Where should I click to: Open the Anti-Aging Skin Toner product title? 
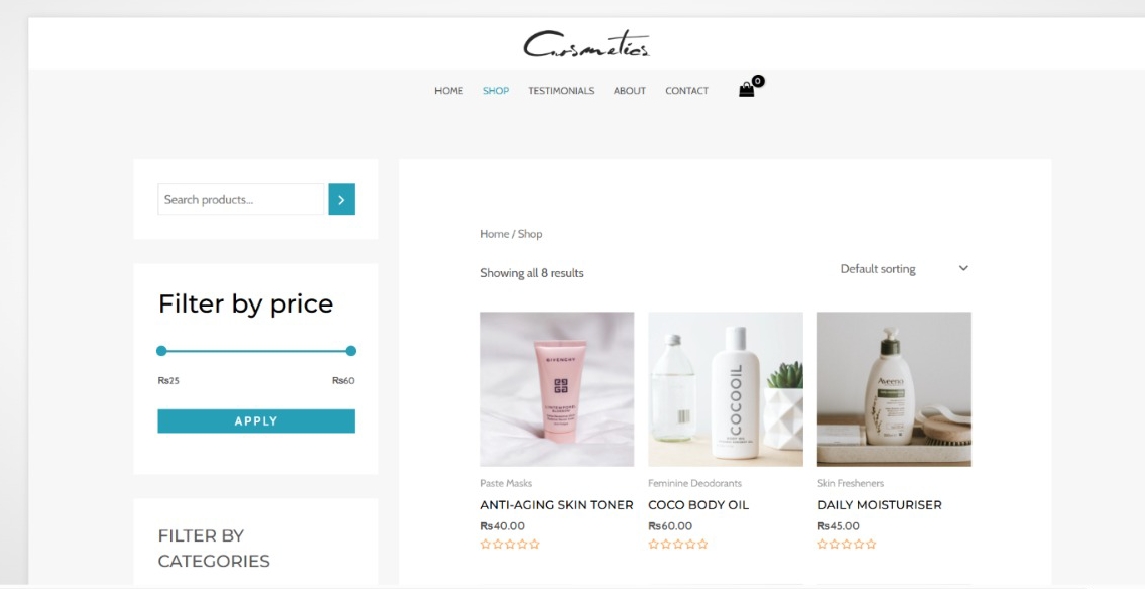click(x=556, y=505)
